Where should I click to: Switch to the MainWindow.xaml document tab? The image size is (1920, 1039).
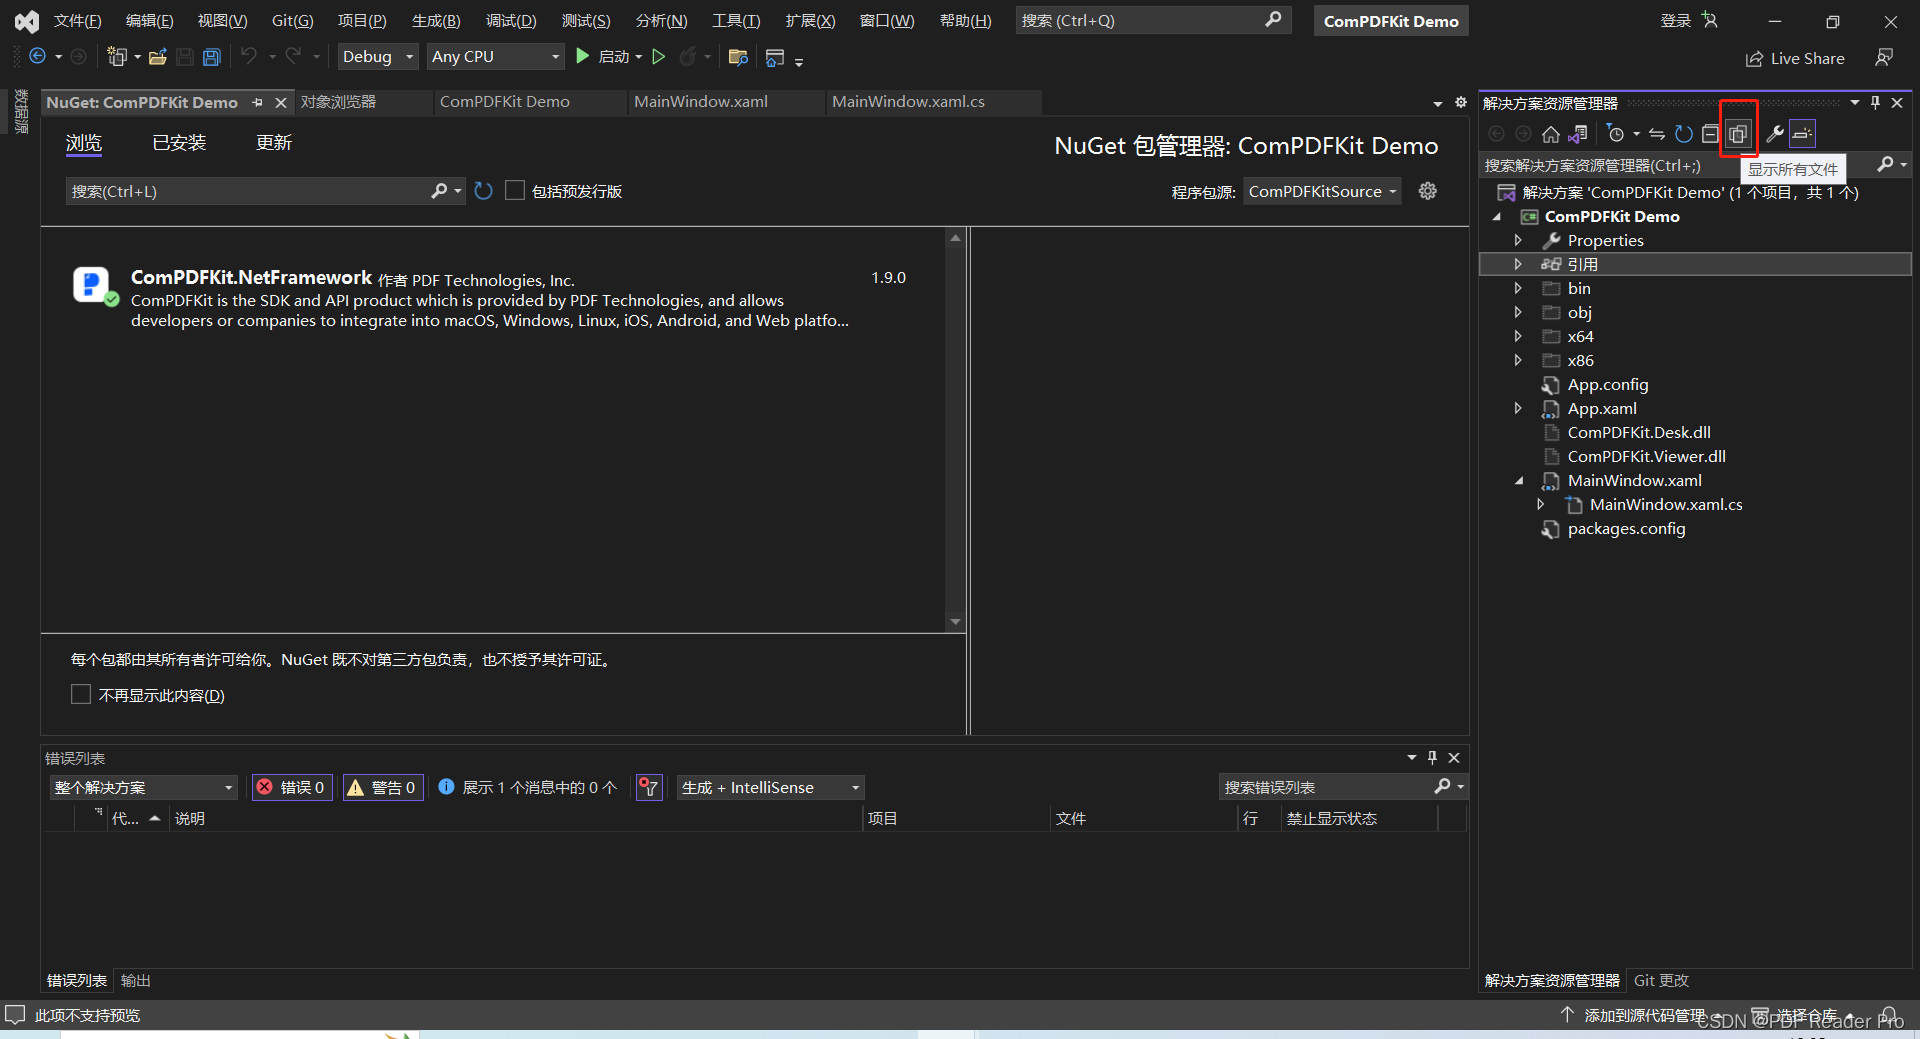(x=701, y=102)
